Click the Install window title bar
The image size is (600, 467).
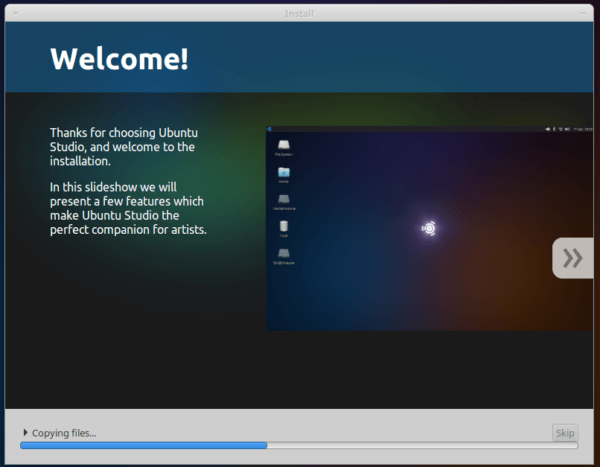pos(299,13)
